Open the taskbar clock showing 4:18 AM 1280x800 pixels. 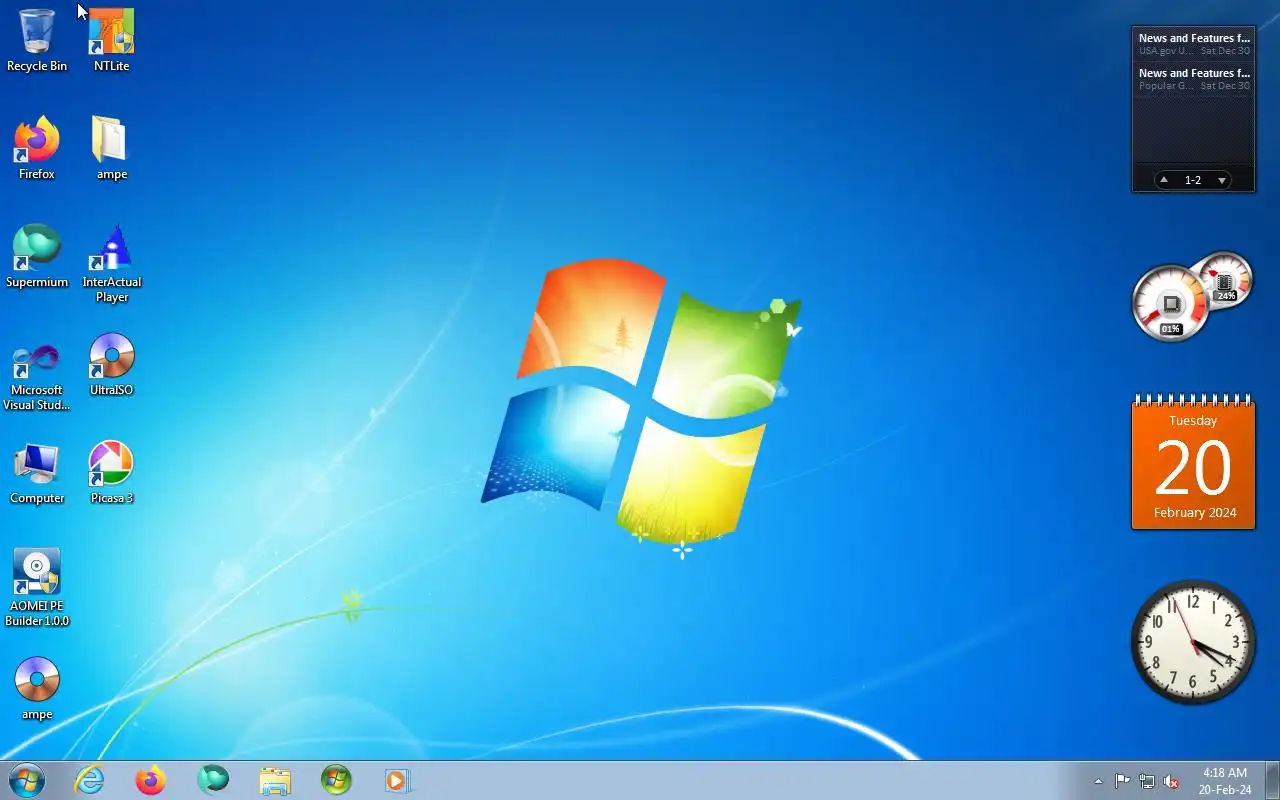click(1225, 781)
